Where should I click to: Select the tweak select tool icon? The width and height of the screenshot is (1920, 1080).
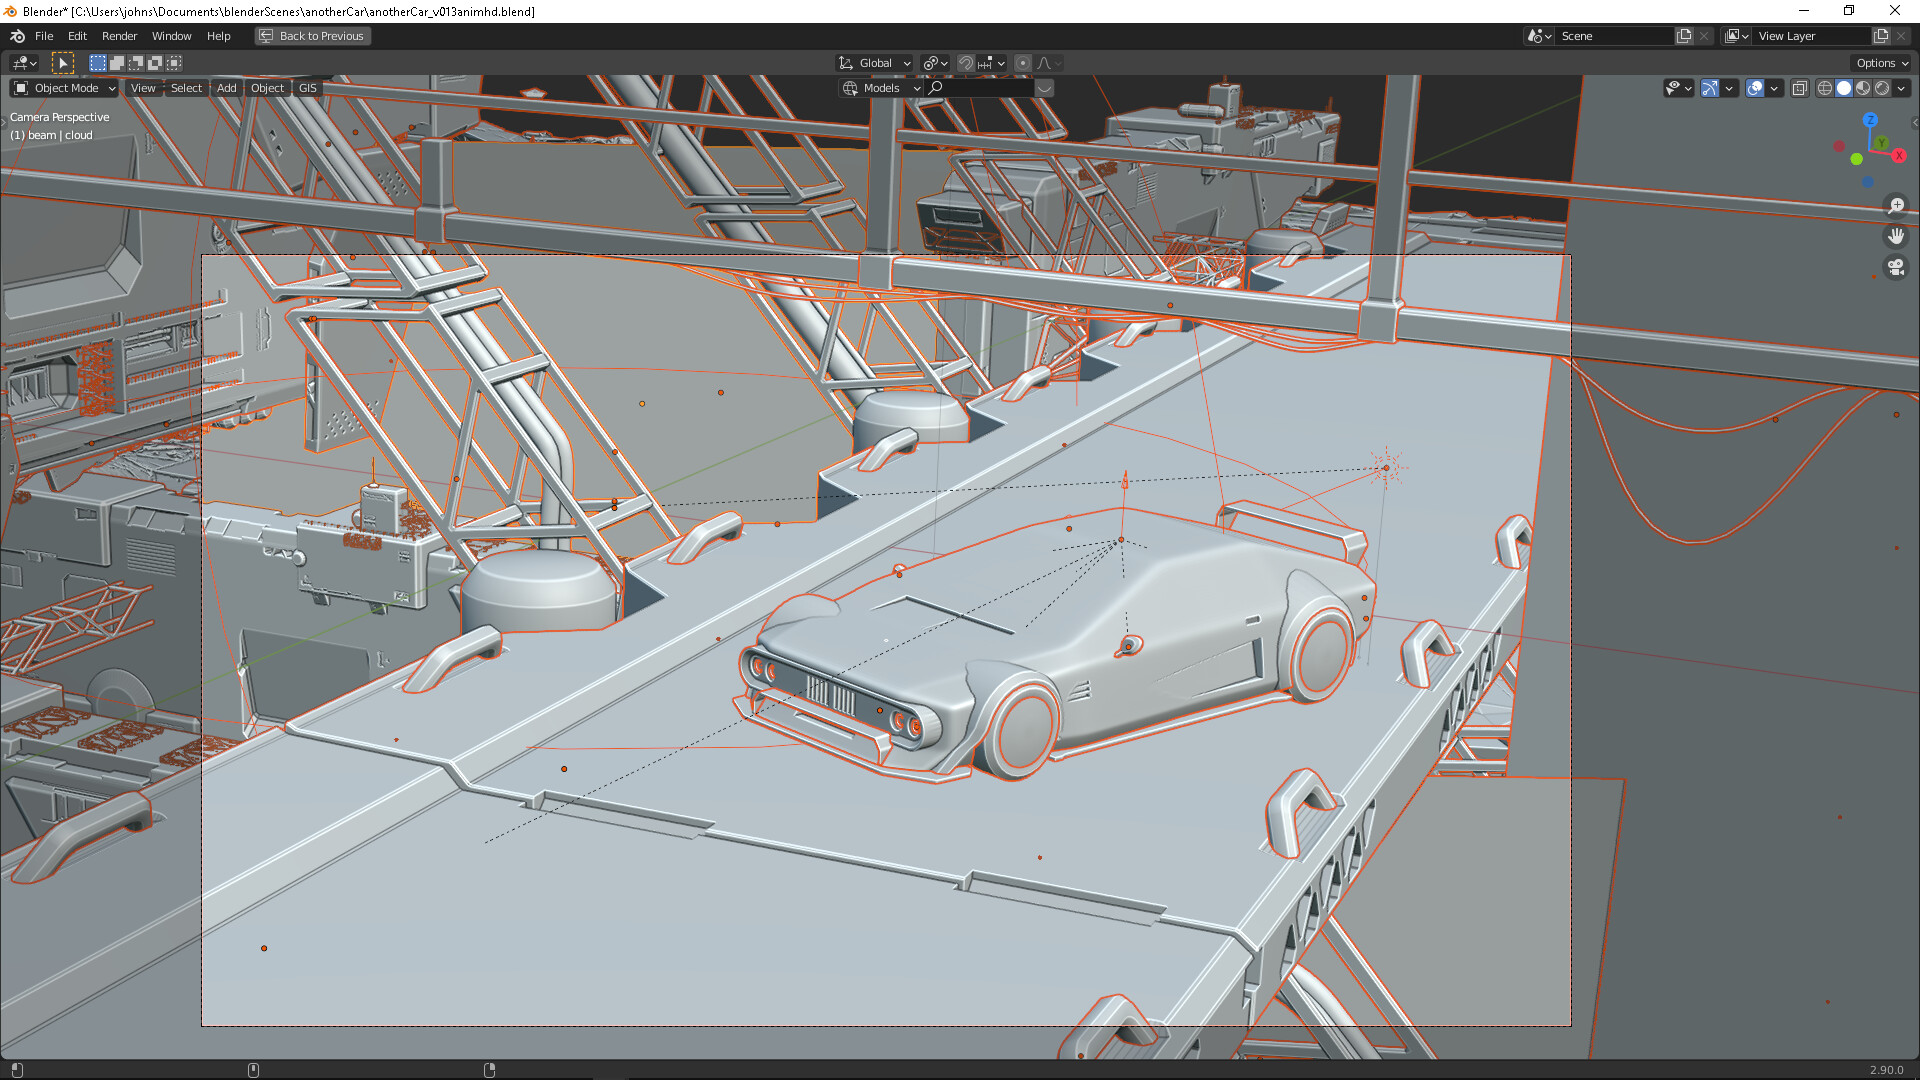tap(63, 63)
